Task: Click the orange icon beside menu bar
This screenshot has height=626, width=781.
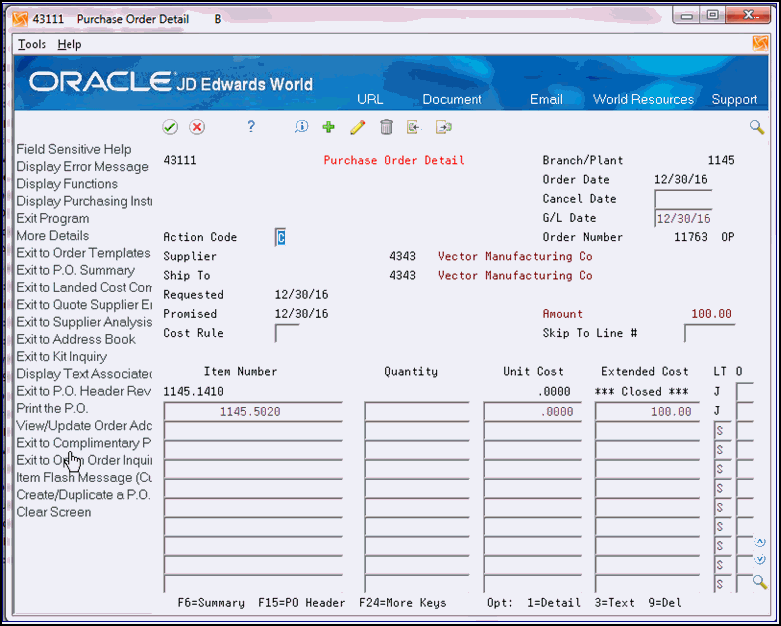Action: (760, 44)
